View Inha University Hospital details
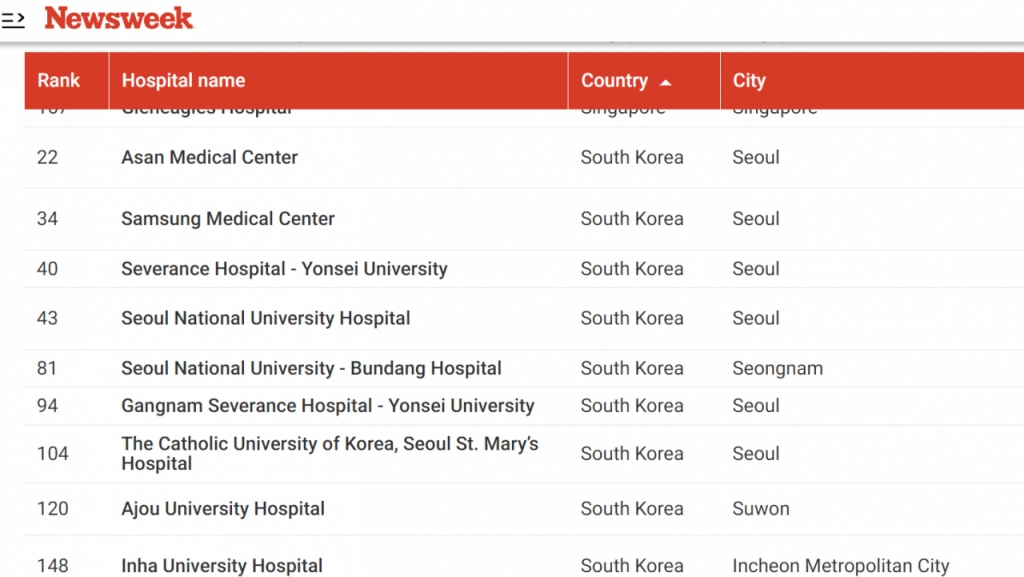 (x=221, y=565)
